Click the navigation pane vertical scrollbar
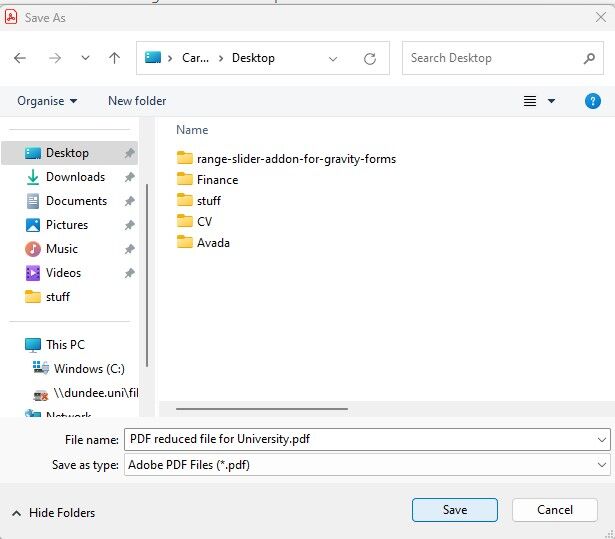This screenshot has height=539, width=615. coord(147,275)
